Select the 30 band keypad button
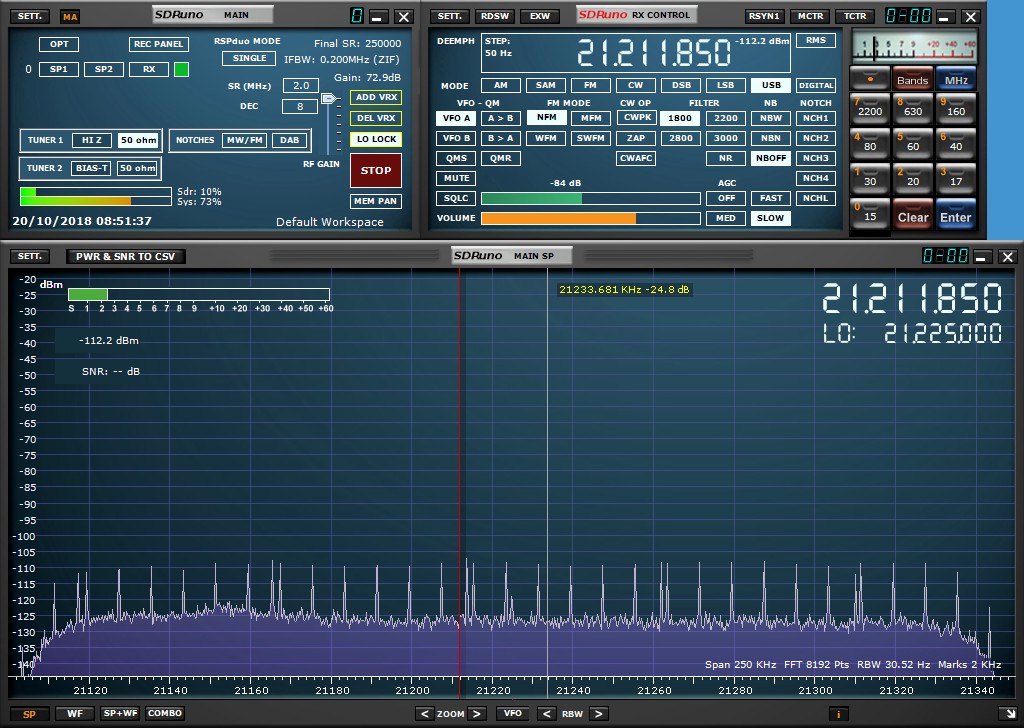This screenshot has height=728, width=1024. pos(870,178)
